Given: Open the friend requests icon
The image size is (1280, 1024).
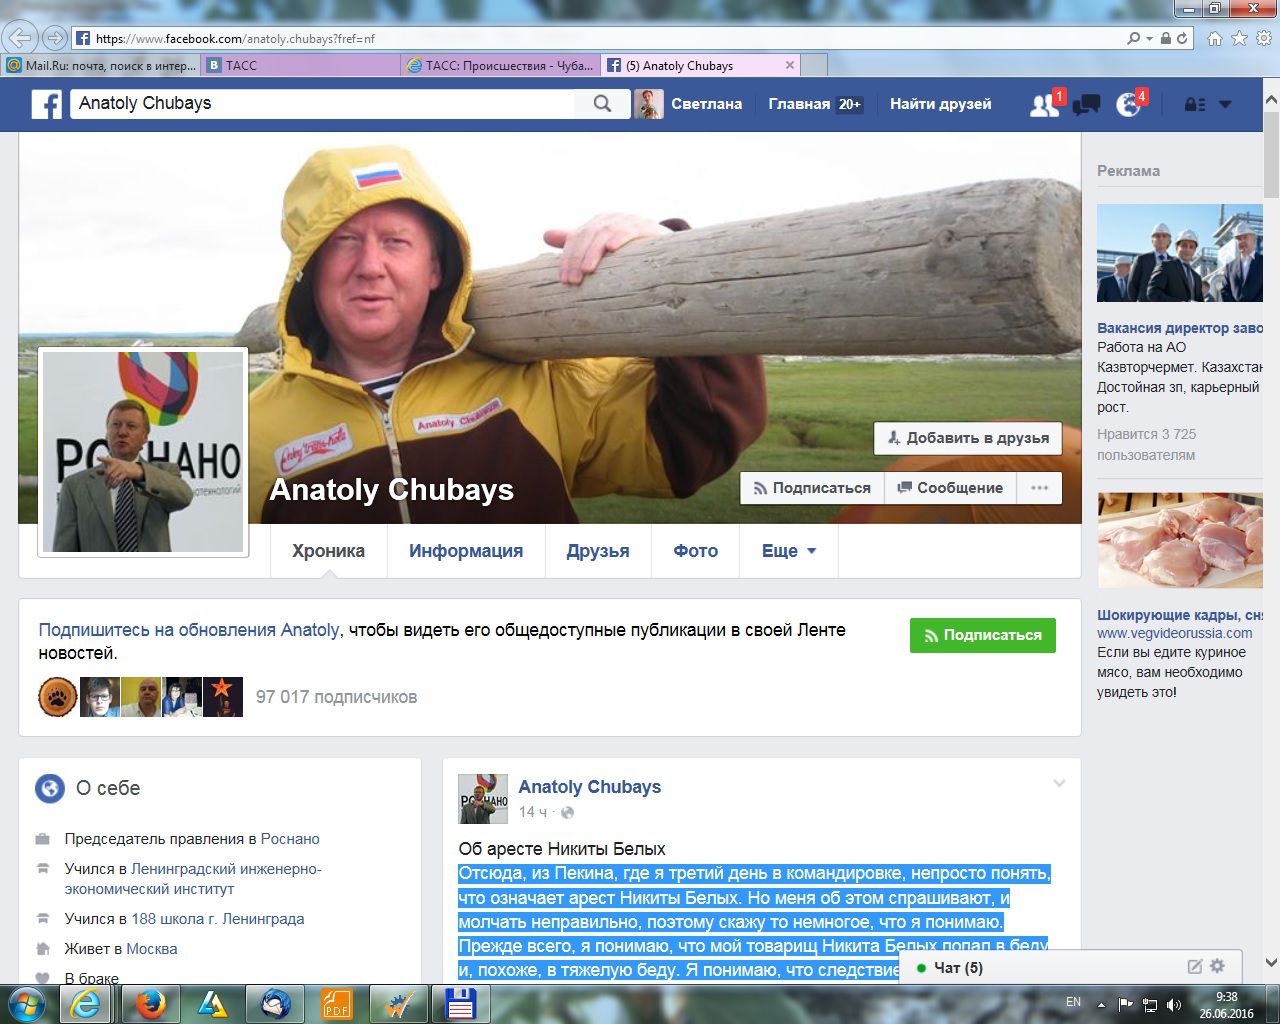Looking at the screenshot, I should click(x=1043, y=104).
